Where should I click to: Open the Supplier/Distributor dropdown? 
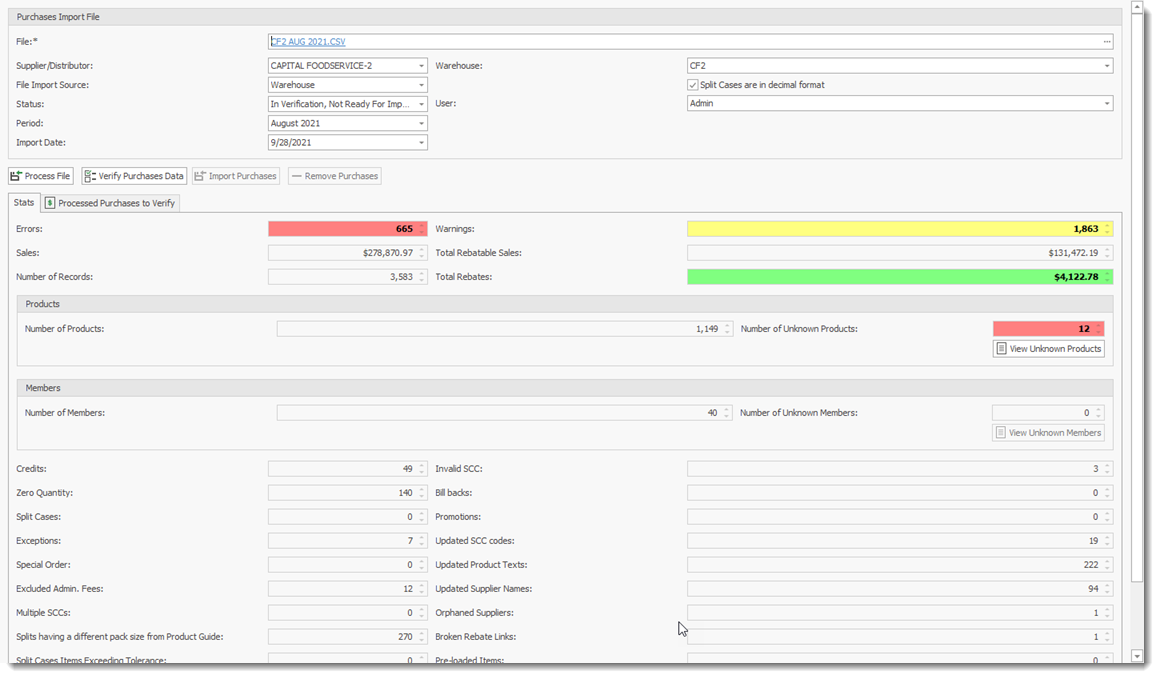[x=421, y=65]
